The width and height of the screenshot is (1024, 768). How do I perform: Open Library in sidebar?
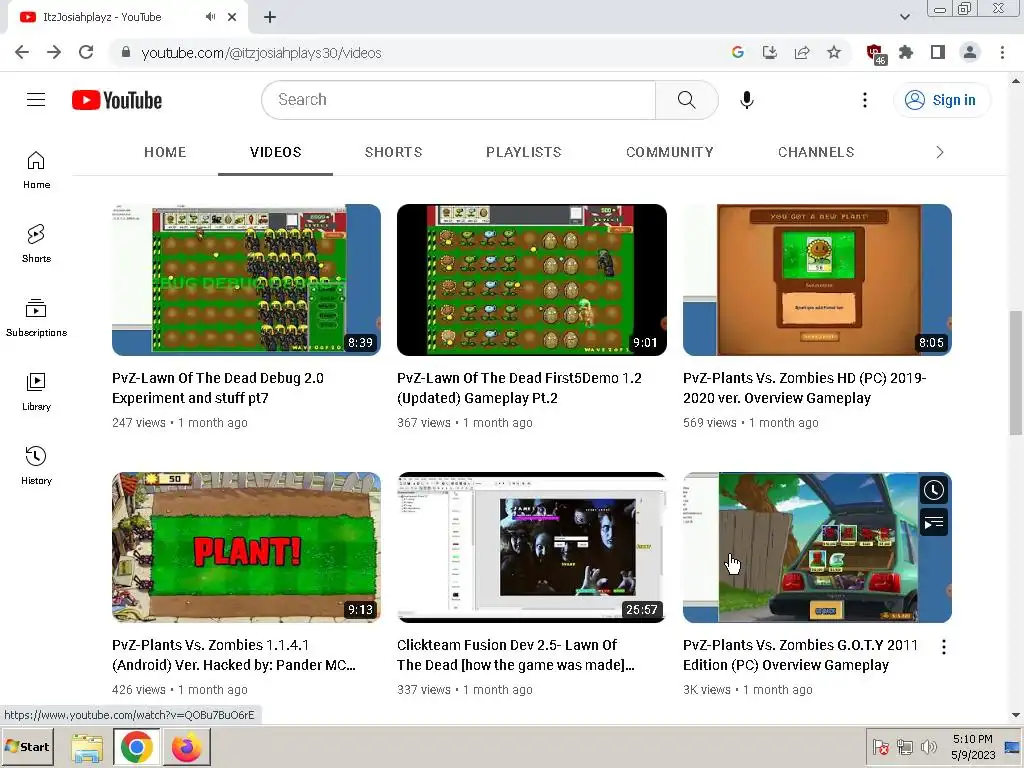tap(36, 392)
